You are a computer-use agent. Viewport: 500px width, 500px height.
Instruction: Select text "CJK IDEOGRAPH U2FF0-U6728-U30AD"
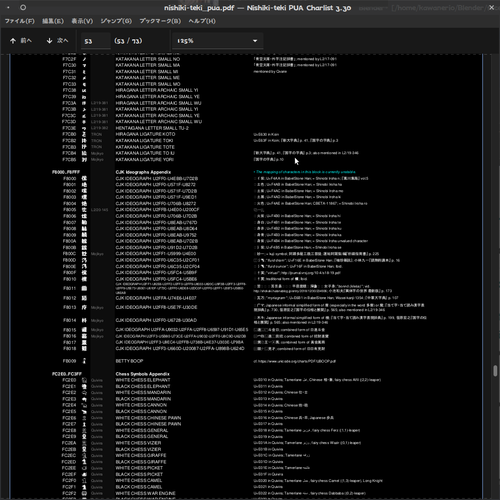coord(156,320)
